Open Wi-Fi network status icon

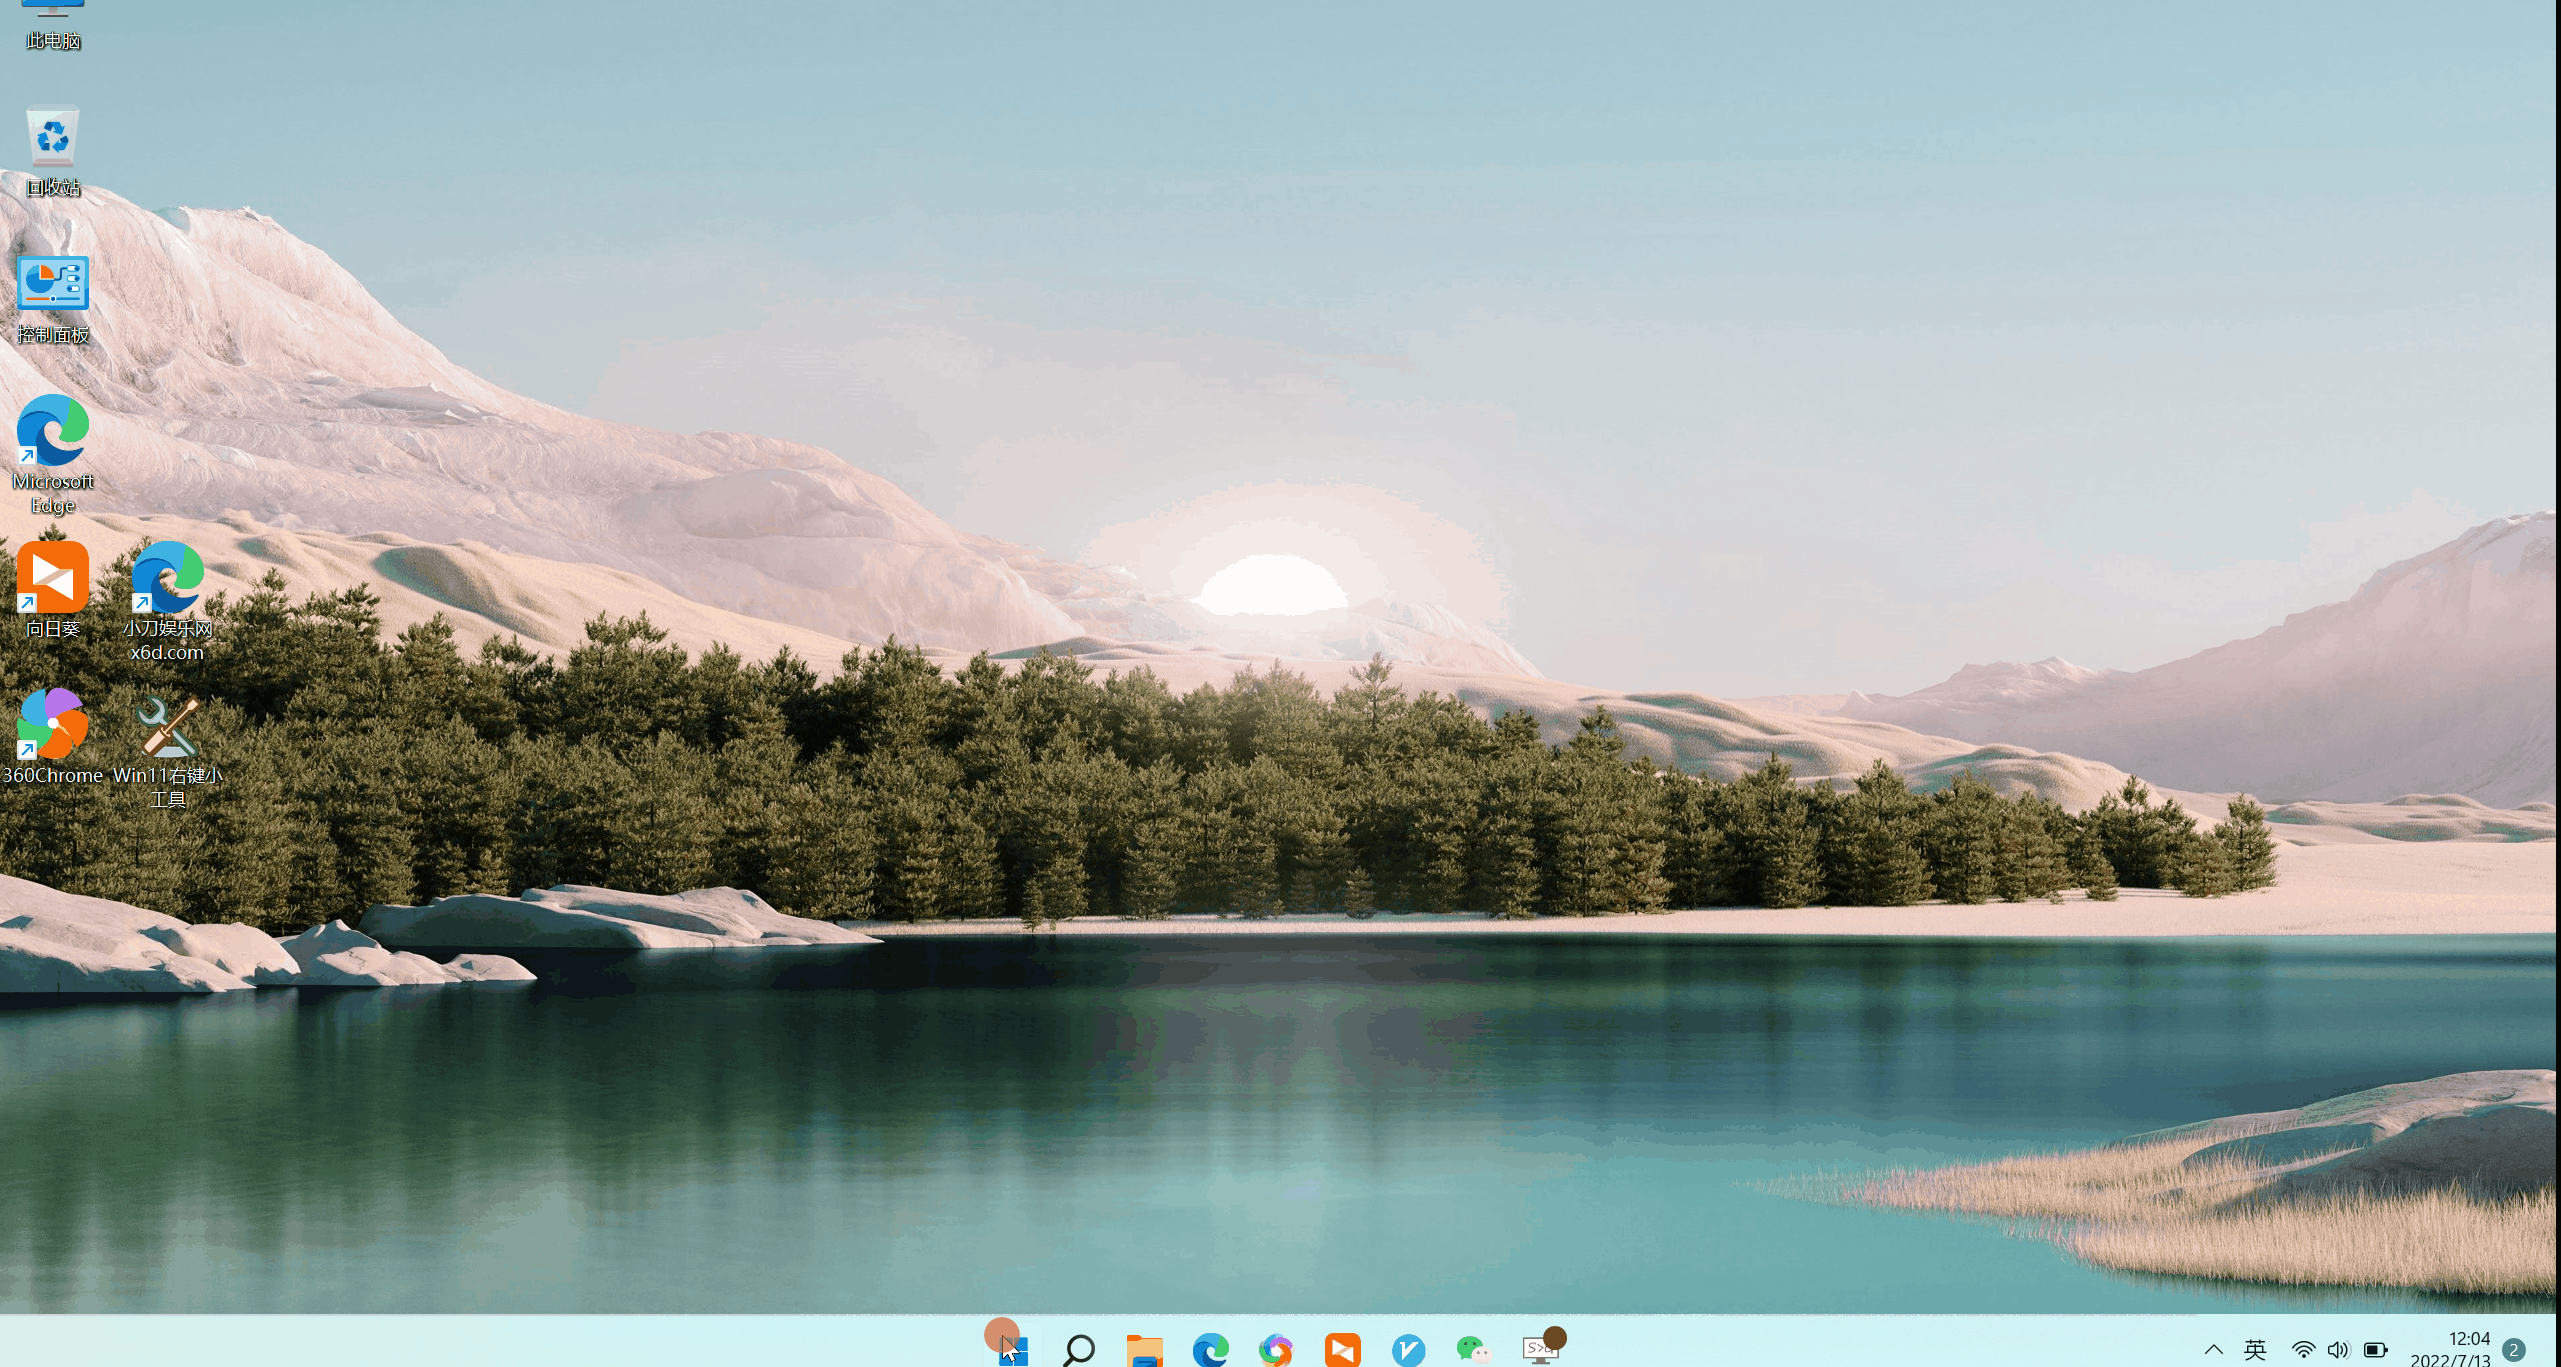coord(2303,1350)
